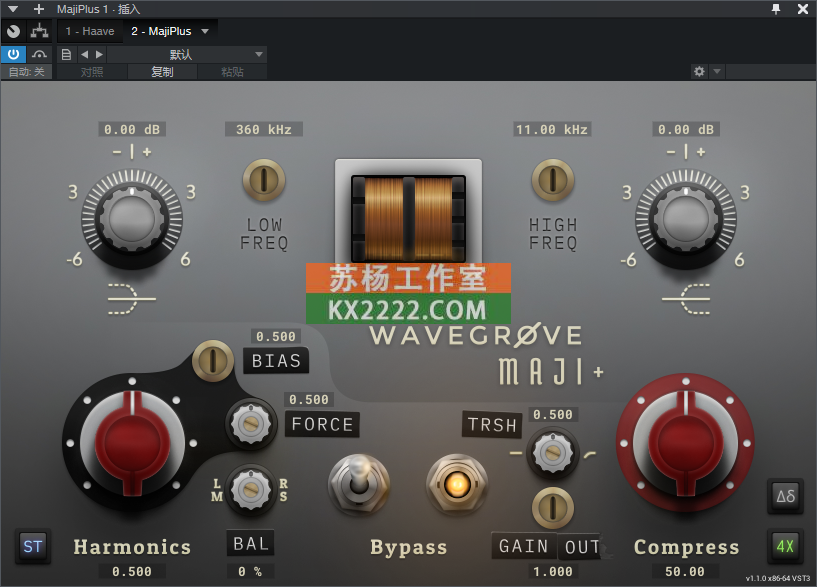Click the hard knee dash symbol by TRSH
This screenshot has width=817, height=587.
pos(516,453)
